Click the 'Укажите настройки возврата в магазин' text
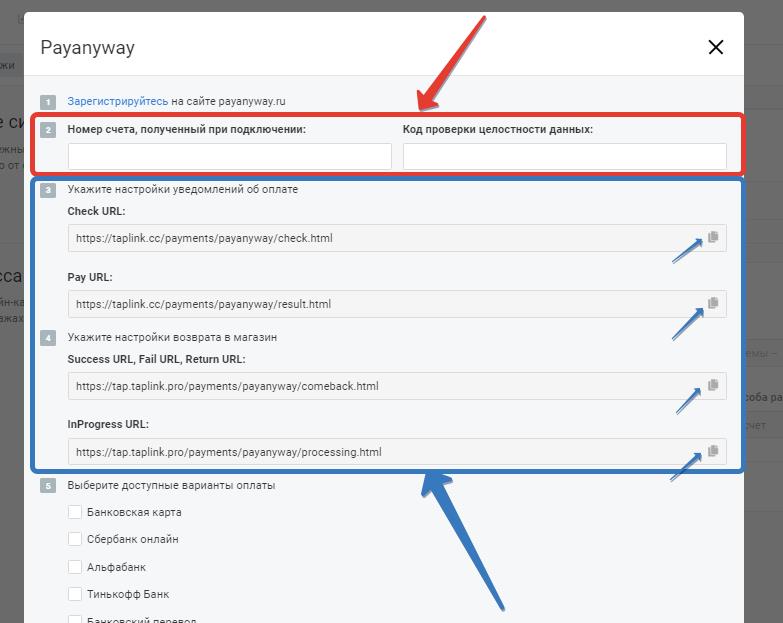The image size is (783, 623). point(172,337)
